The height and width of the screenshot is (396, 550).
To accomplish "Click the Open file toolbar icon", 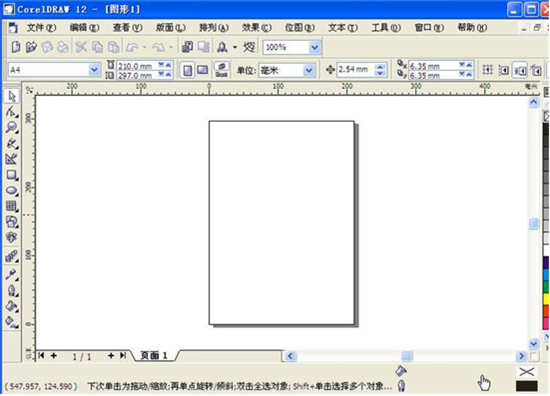I will tap(31, 47).
